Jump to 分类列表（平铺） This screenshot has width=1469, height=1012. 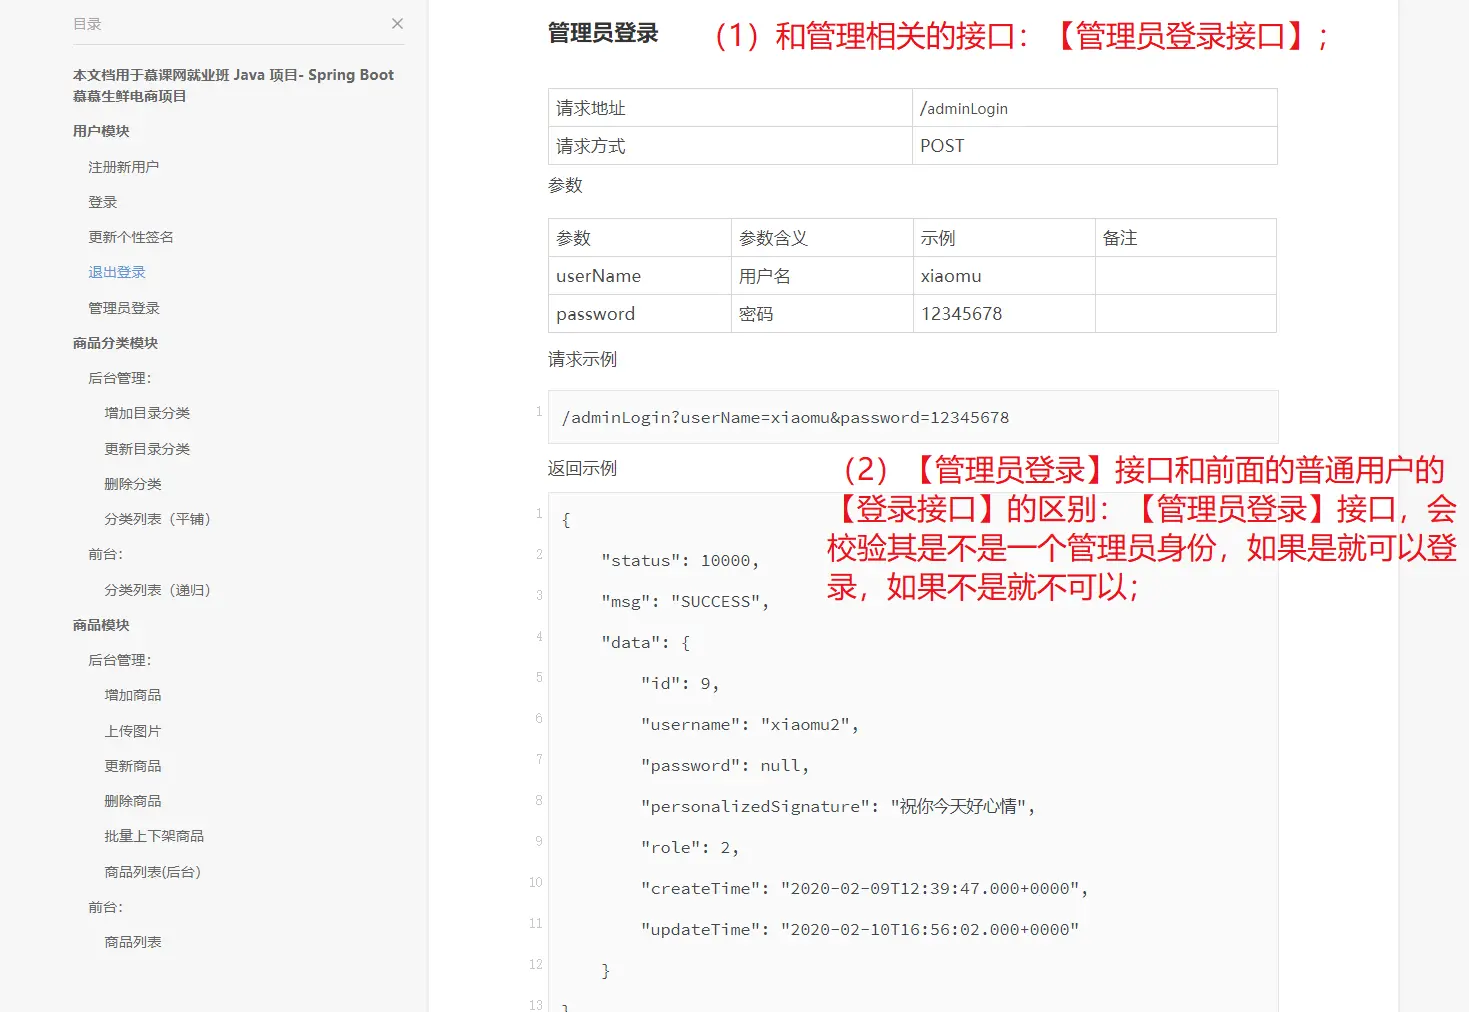(157, 519)
